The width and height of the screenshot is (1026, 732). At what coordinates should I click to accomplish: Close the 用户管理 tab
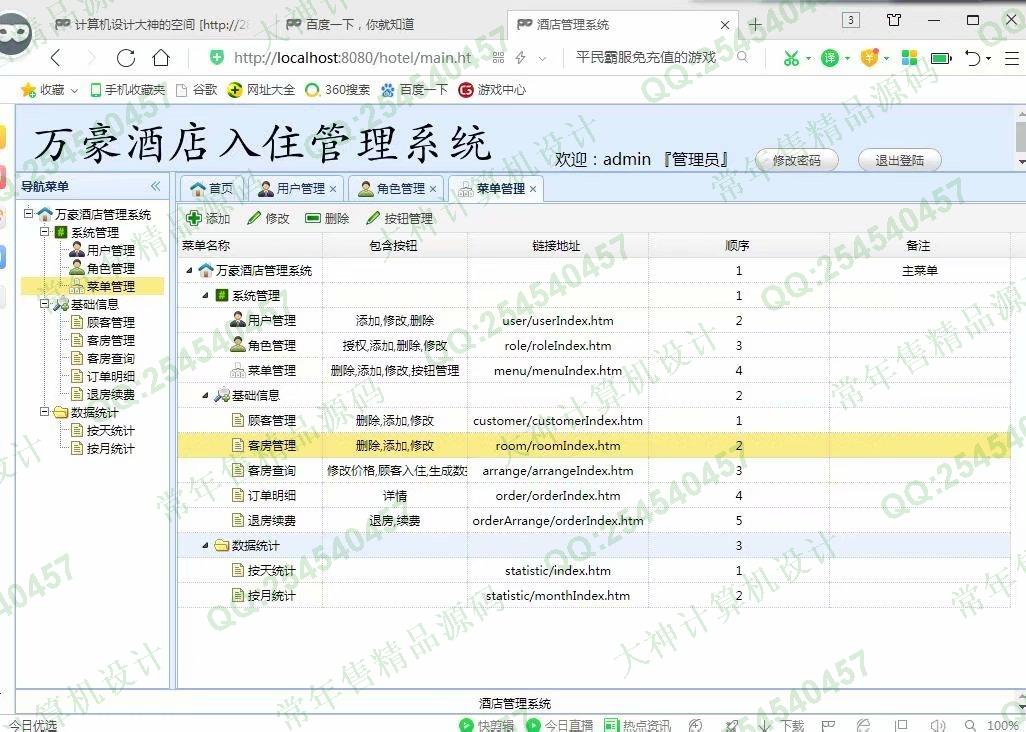(333, 189)
